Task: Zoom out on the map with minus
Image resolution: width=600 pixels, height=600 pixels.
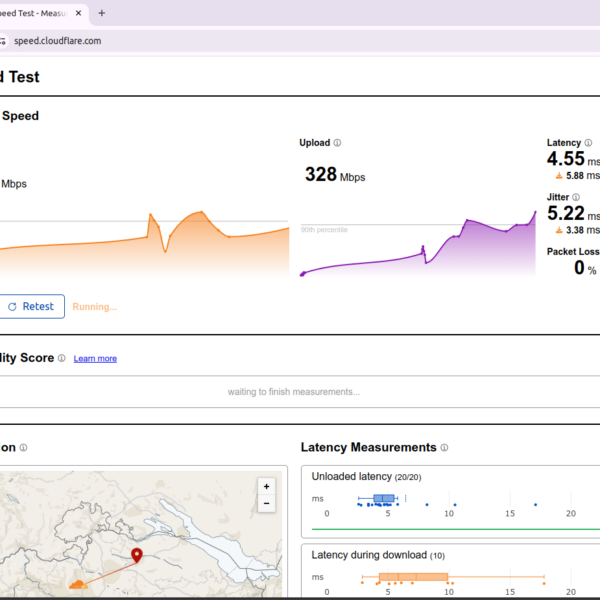Action: tap(266, 504)
